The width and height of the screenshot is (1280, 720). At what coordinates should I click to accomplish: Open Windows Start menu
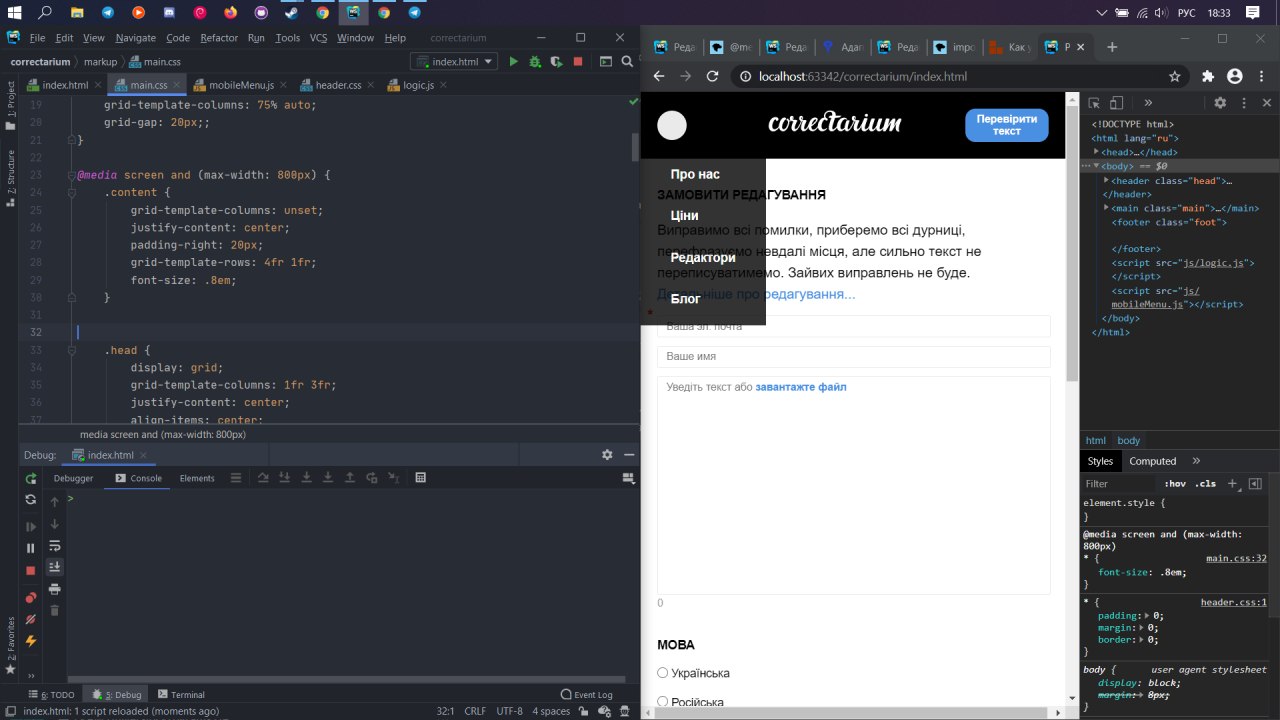pyautogui.click(x=14, y=12)
